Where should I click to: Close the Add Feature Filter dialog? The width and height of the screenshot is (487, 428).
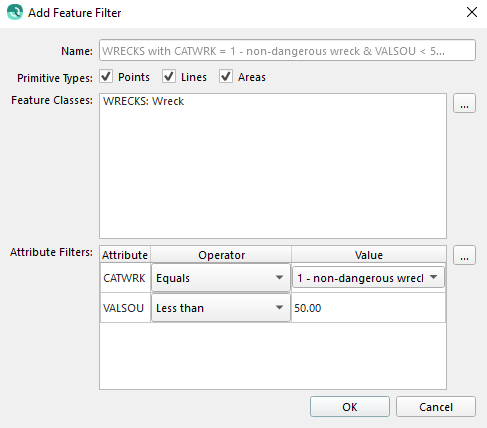(472, 12)
